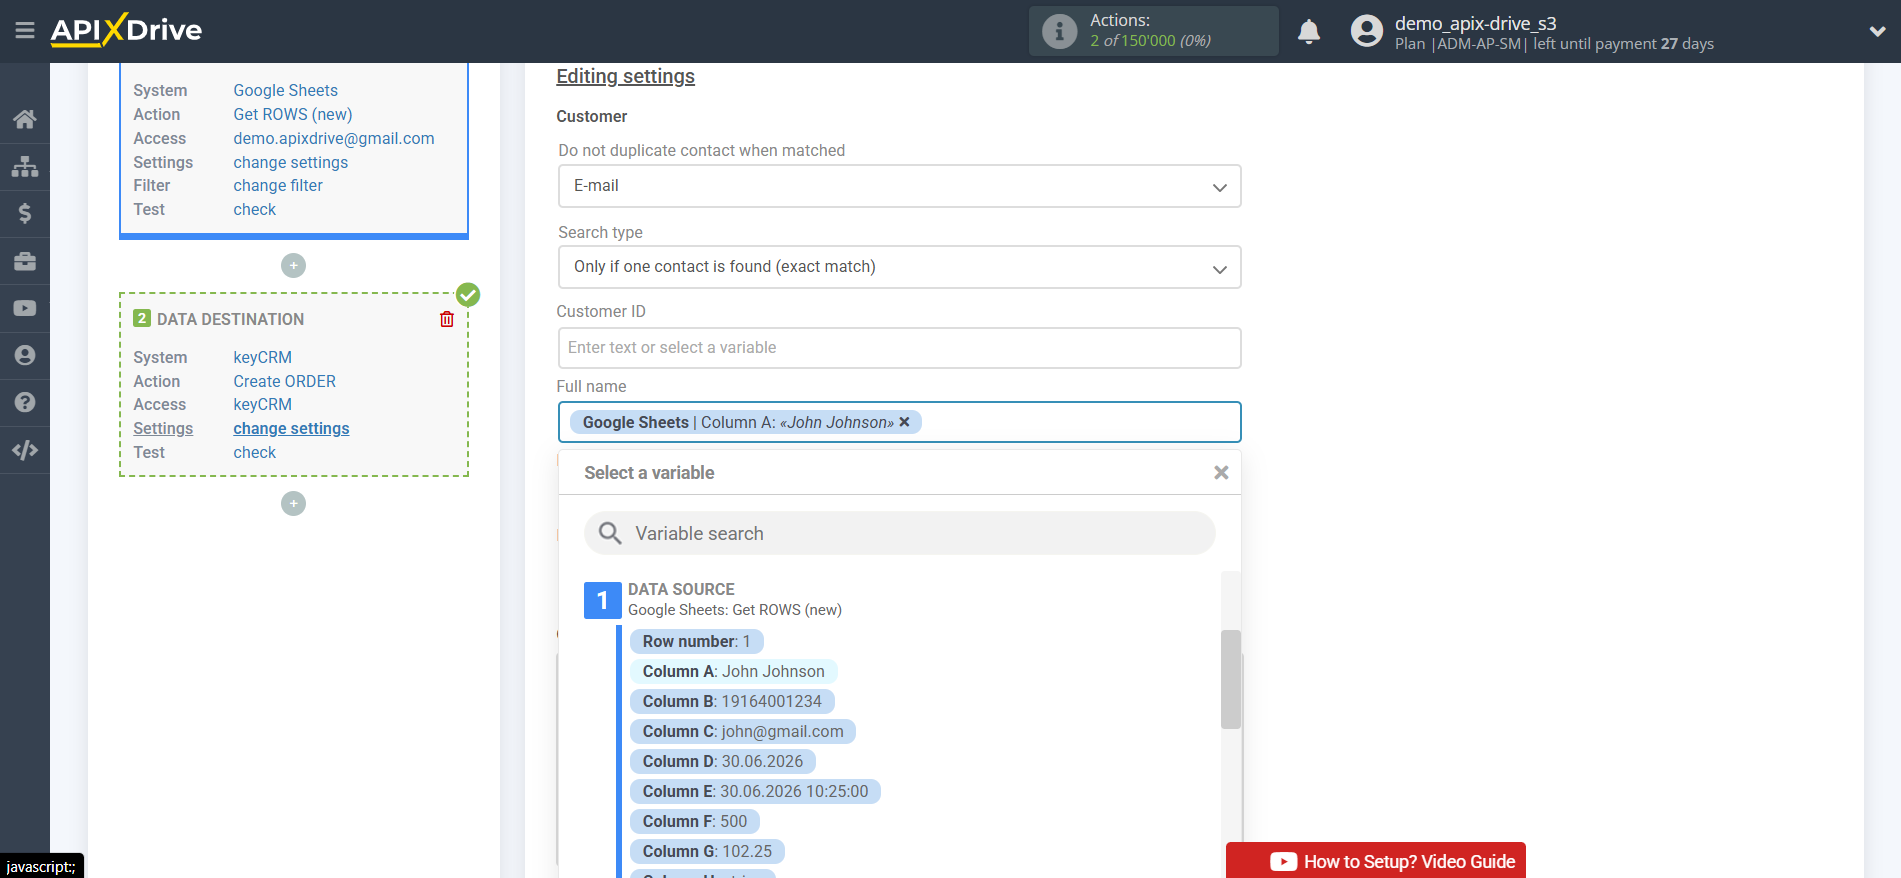Click the destination check link
This screenshot has height=878, width=1901.
(255, 452)
